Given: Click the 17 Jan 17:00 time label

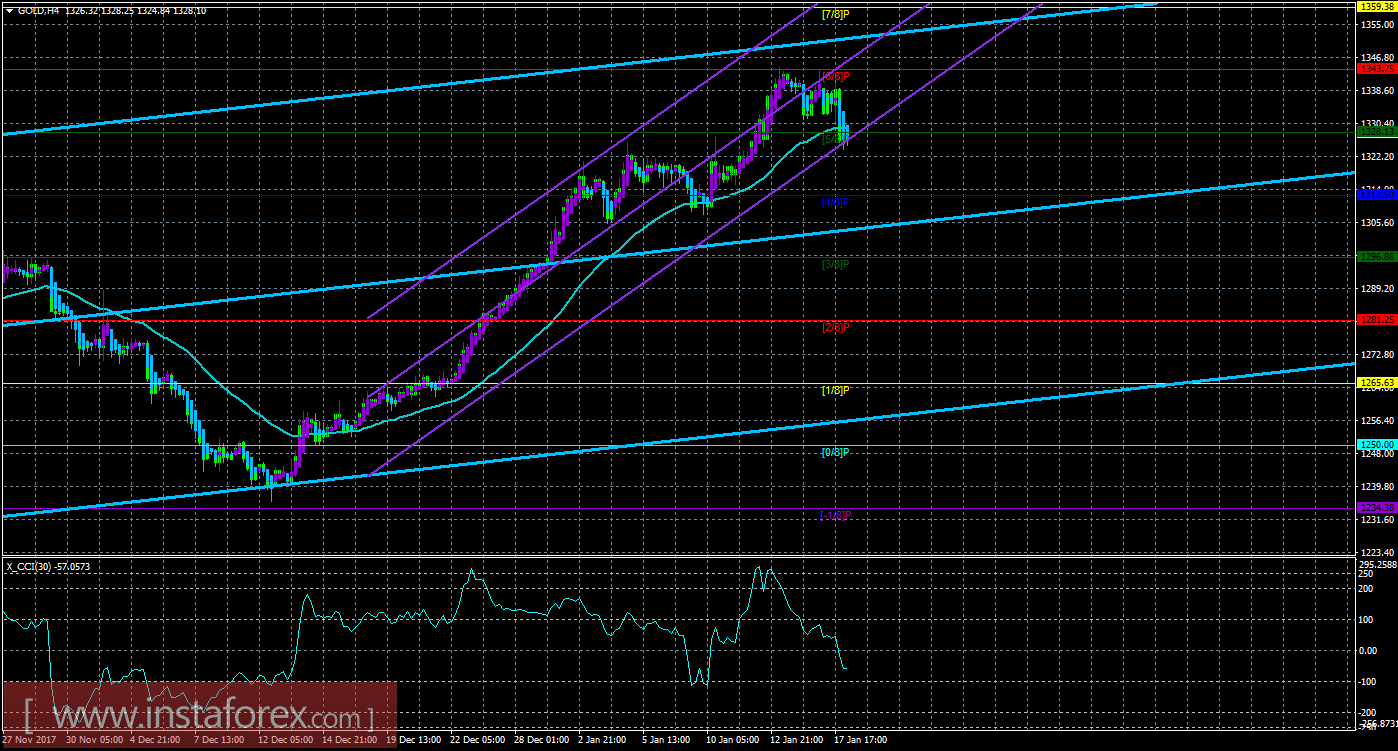Looking at the screenshot, I should (x=862, y=741).
